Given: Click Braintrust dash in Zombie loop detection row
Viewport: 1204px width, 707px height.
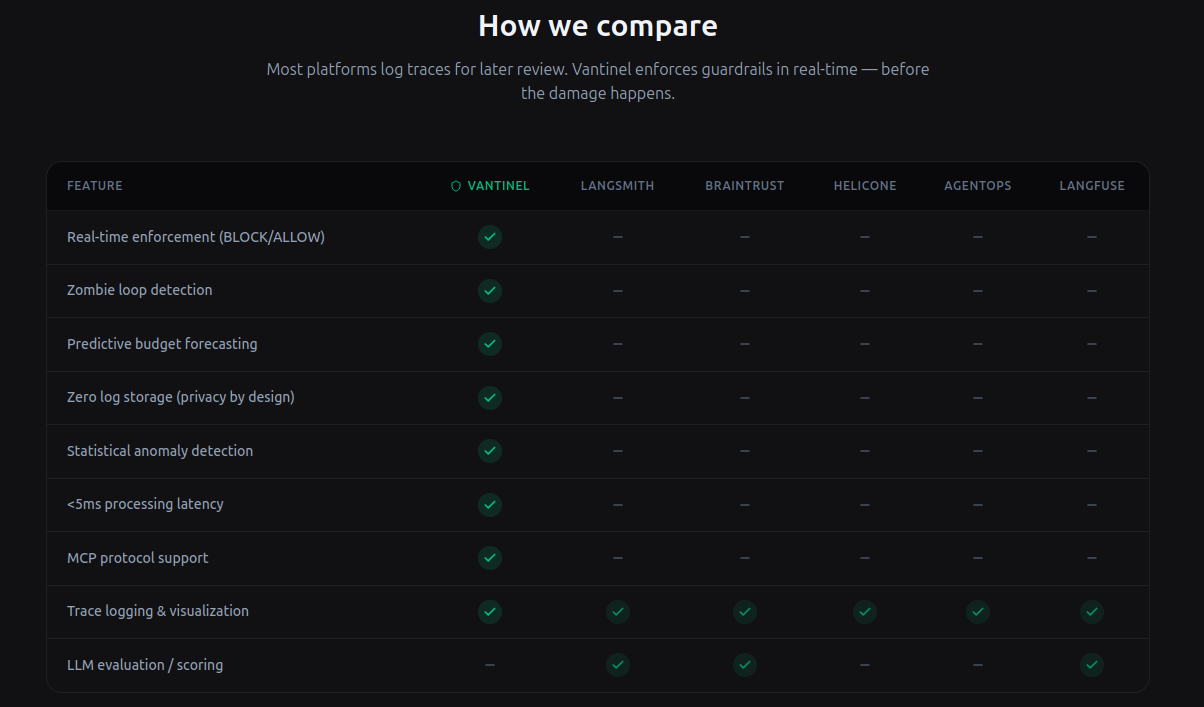Looking at the screenshot, I should pos(745,291).
